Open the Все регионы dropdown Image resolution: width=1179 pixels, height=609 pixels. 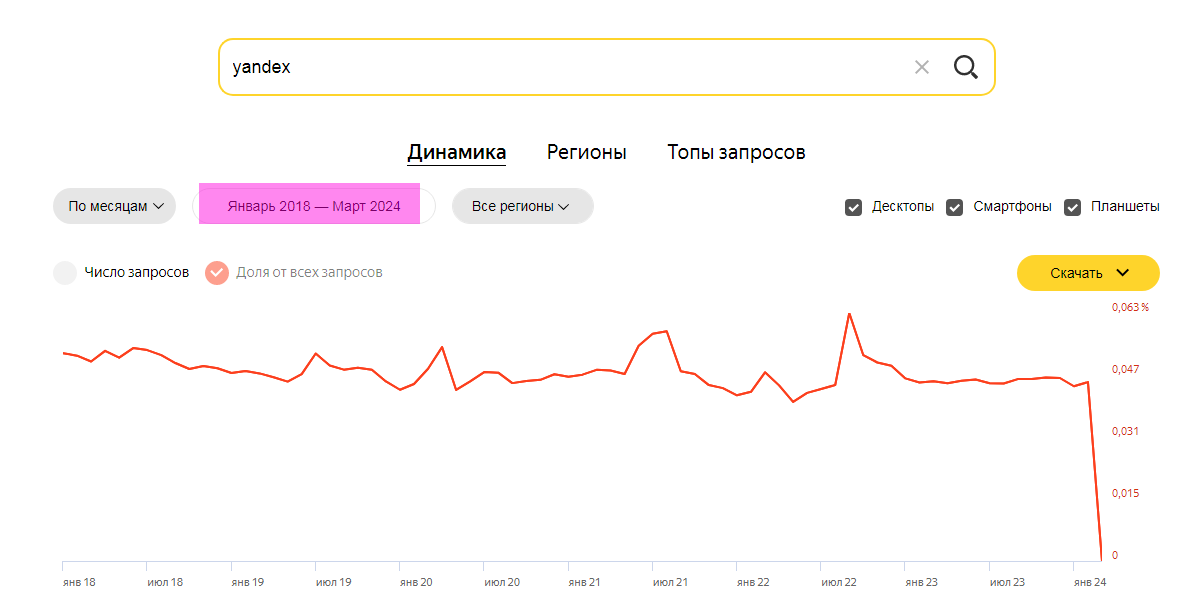click(523, 206)
